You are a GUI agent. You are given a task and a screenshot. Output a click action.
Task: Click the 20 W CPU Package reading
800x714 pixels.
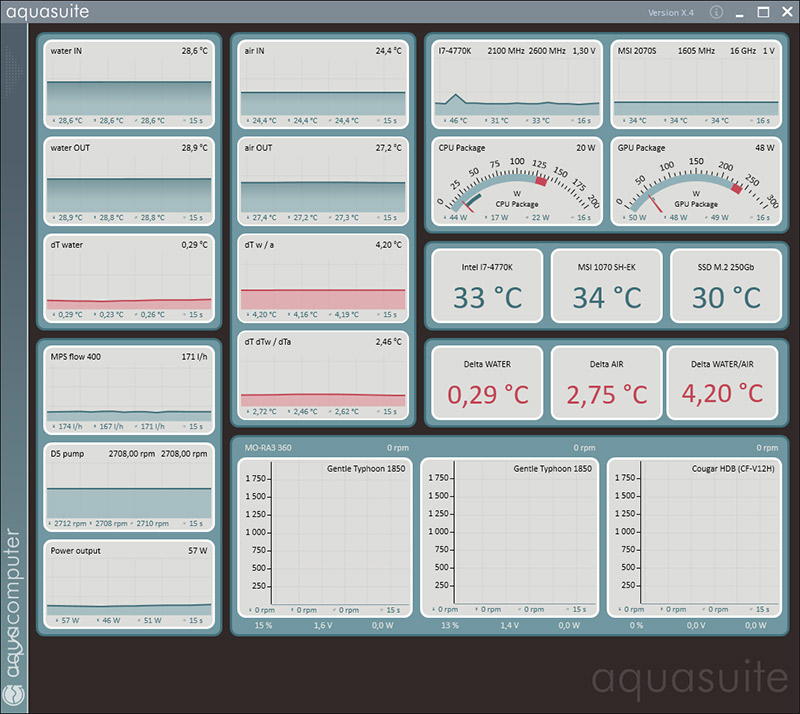click(x=586, y=147)
